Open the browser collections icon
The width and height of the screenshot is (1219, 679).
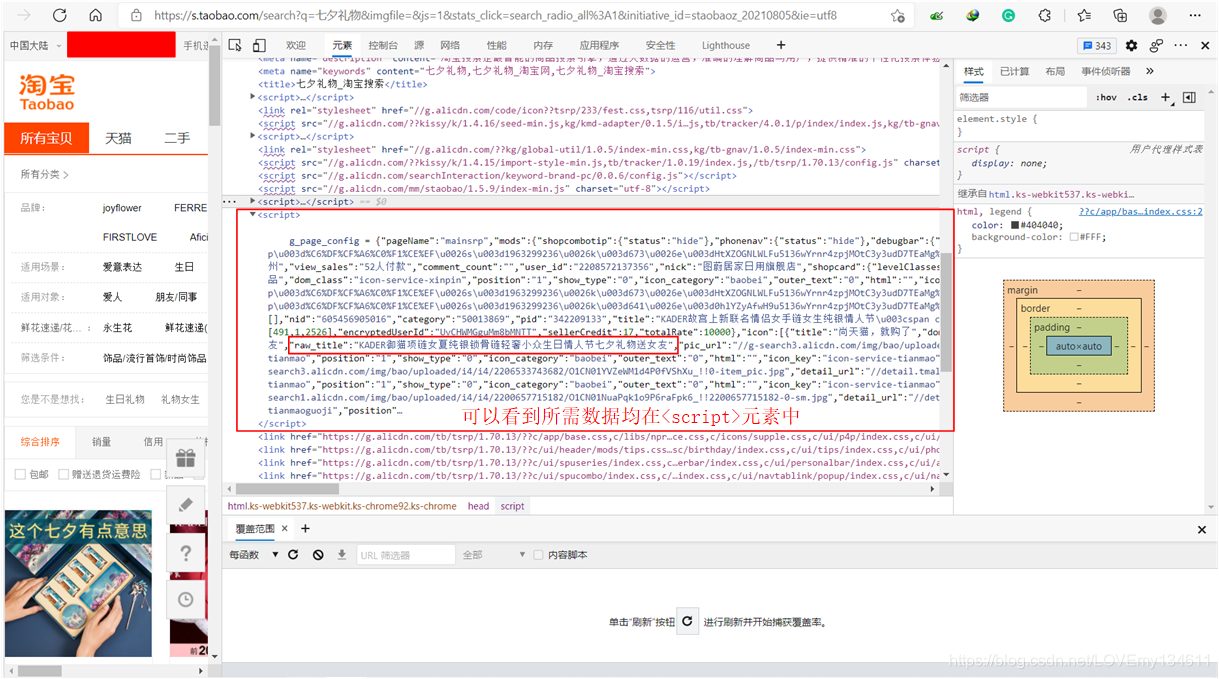pos(1120,16)
